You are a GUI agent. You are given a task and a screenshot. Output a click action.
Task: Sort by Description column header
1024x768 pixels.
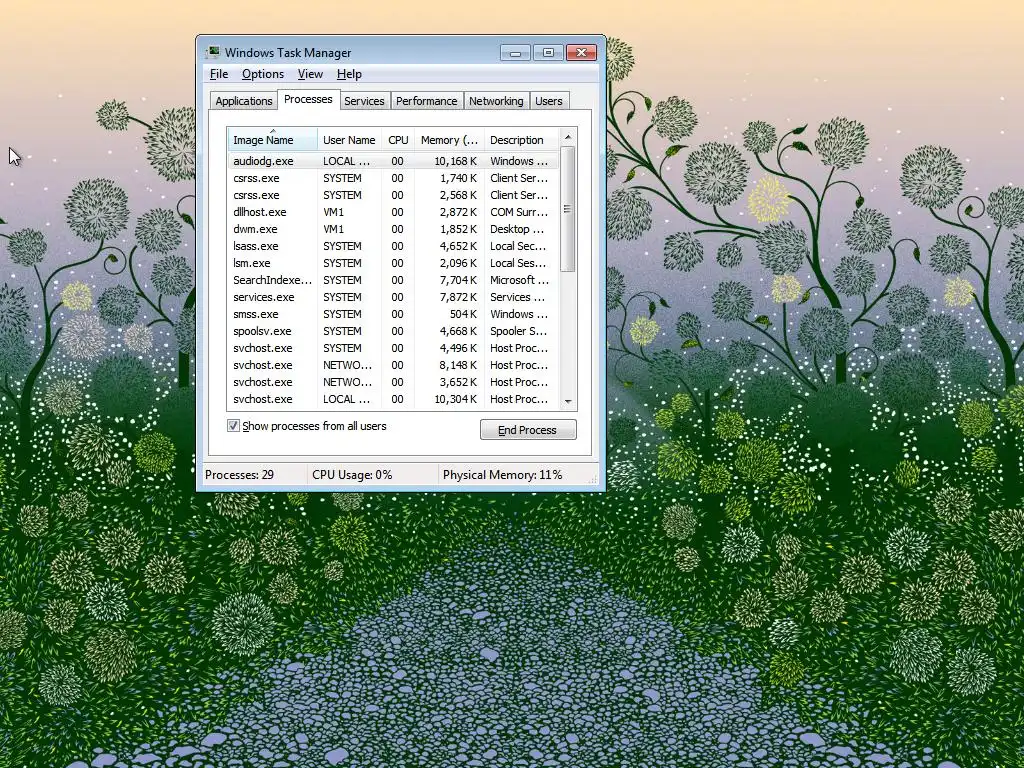click(520, 140)
